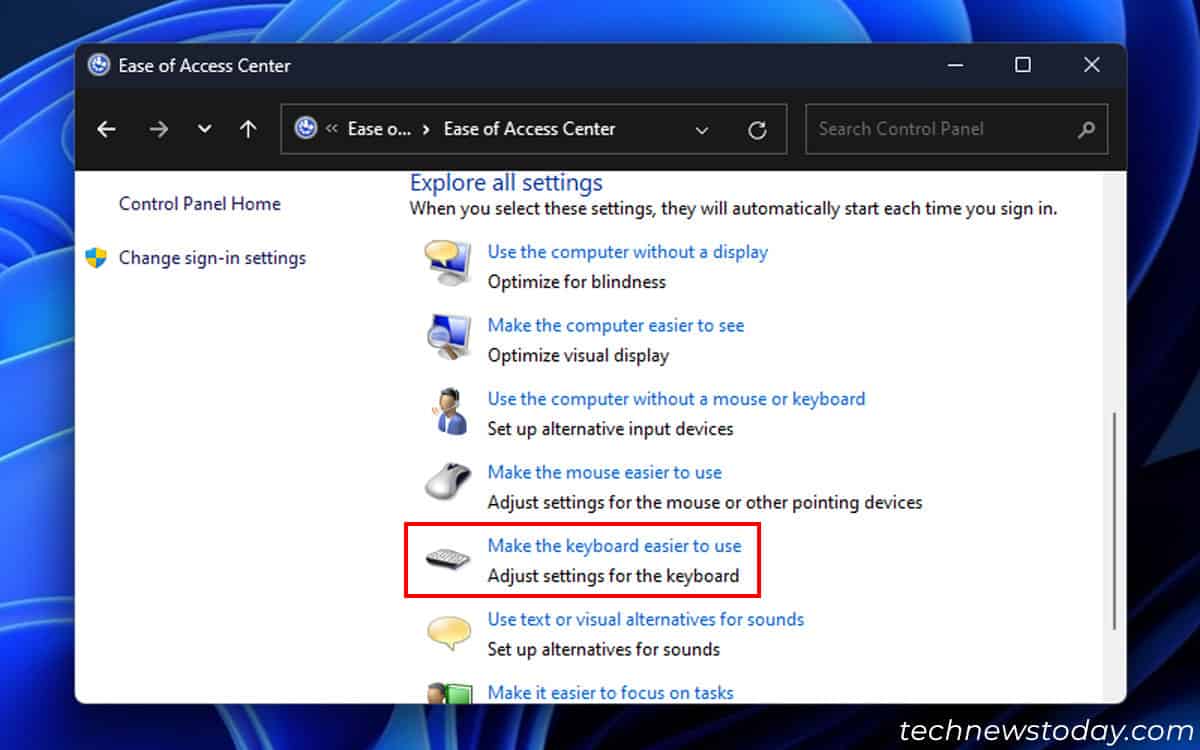Image resolution: width=1200 pixels, height=750 pixels.
Task: Go back with the left arrow button
Action: pyautogui.click(x=106, y=129)
